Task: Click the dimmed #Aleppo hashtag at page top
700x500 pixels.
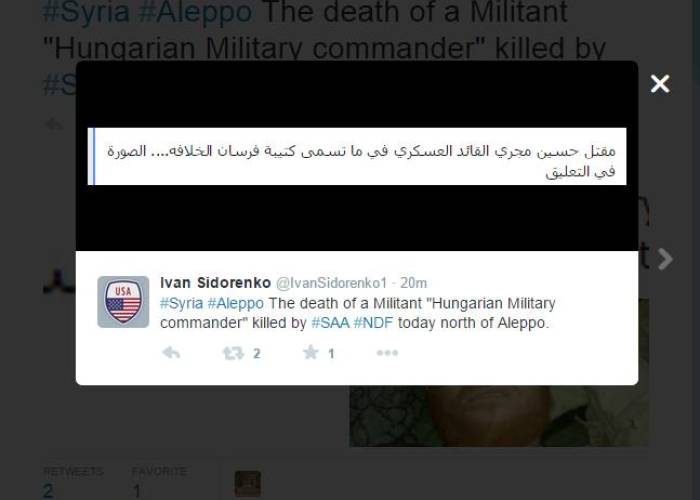Action: (x=196, y=12)
